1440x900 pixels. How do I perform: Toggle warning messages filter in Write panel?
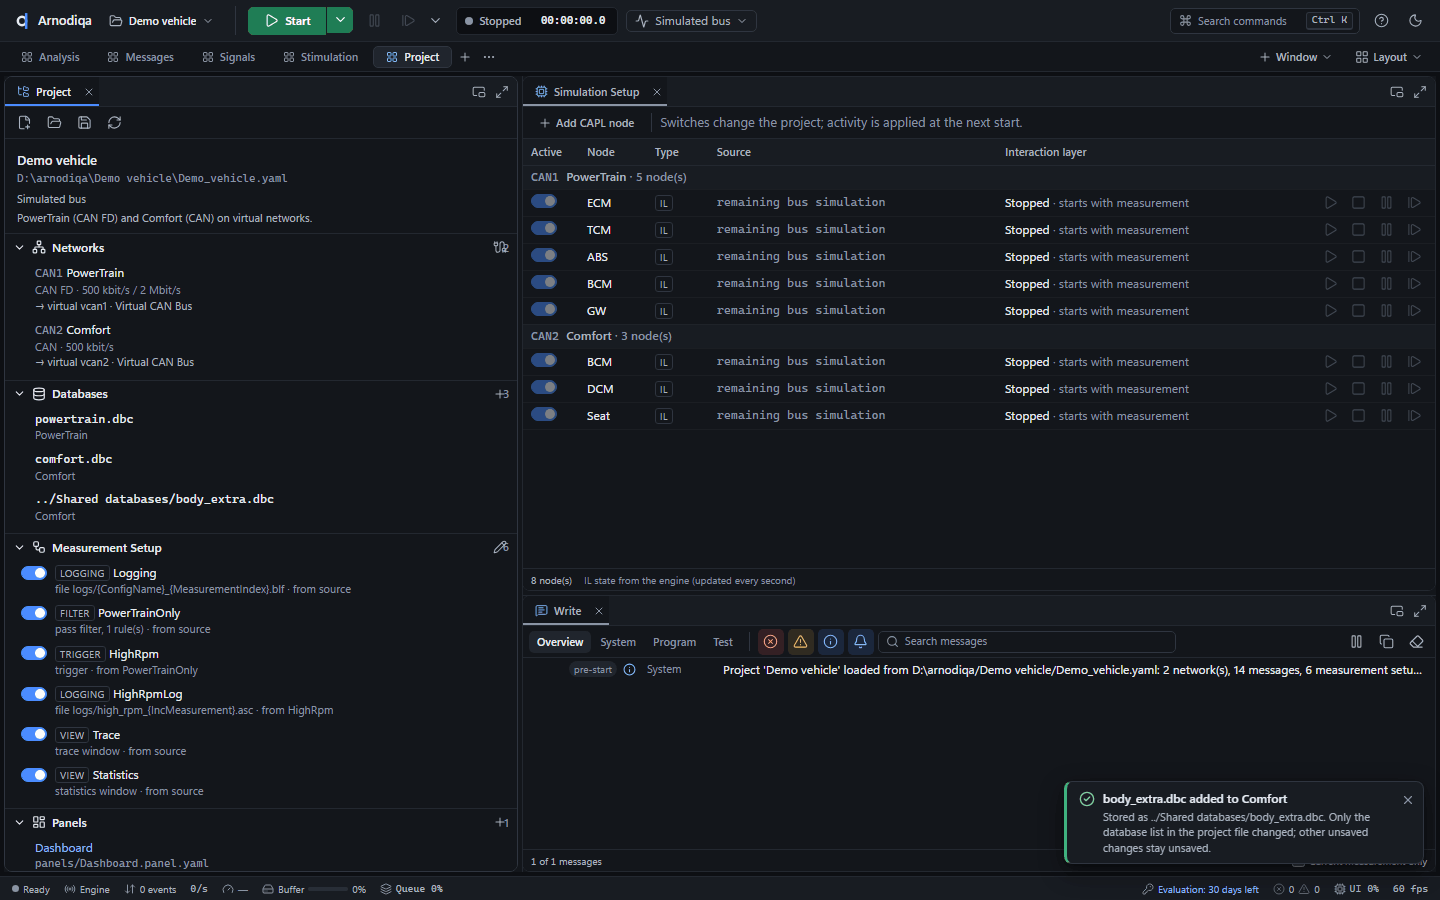point(800,642)
